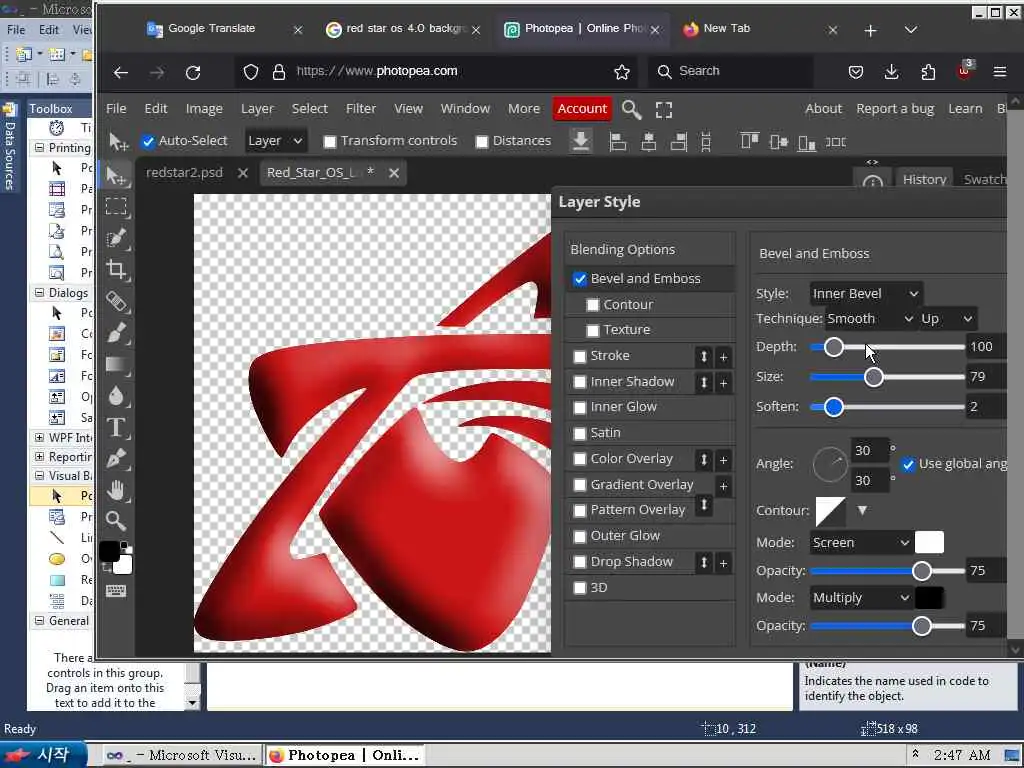Select the Gradient tool

coord(116,364)
